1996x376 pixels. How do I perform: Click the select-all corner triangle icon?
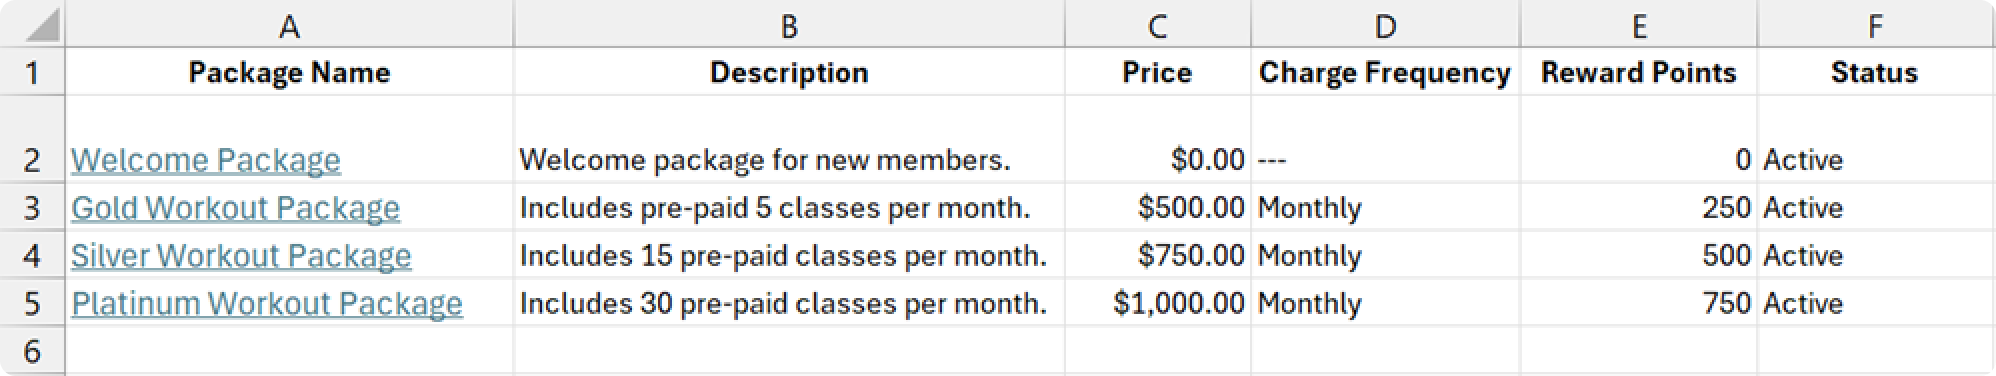coord(41,26)
